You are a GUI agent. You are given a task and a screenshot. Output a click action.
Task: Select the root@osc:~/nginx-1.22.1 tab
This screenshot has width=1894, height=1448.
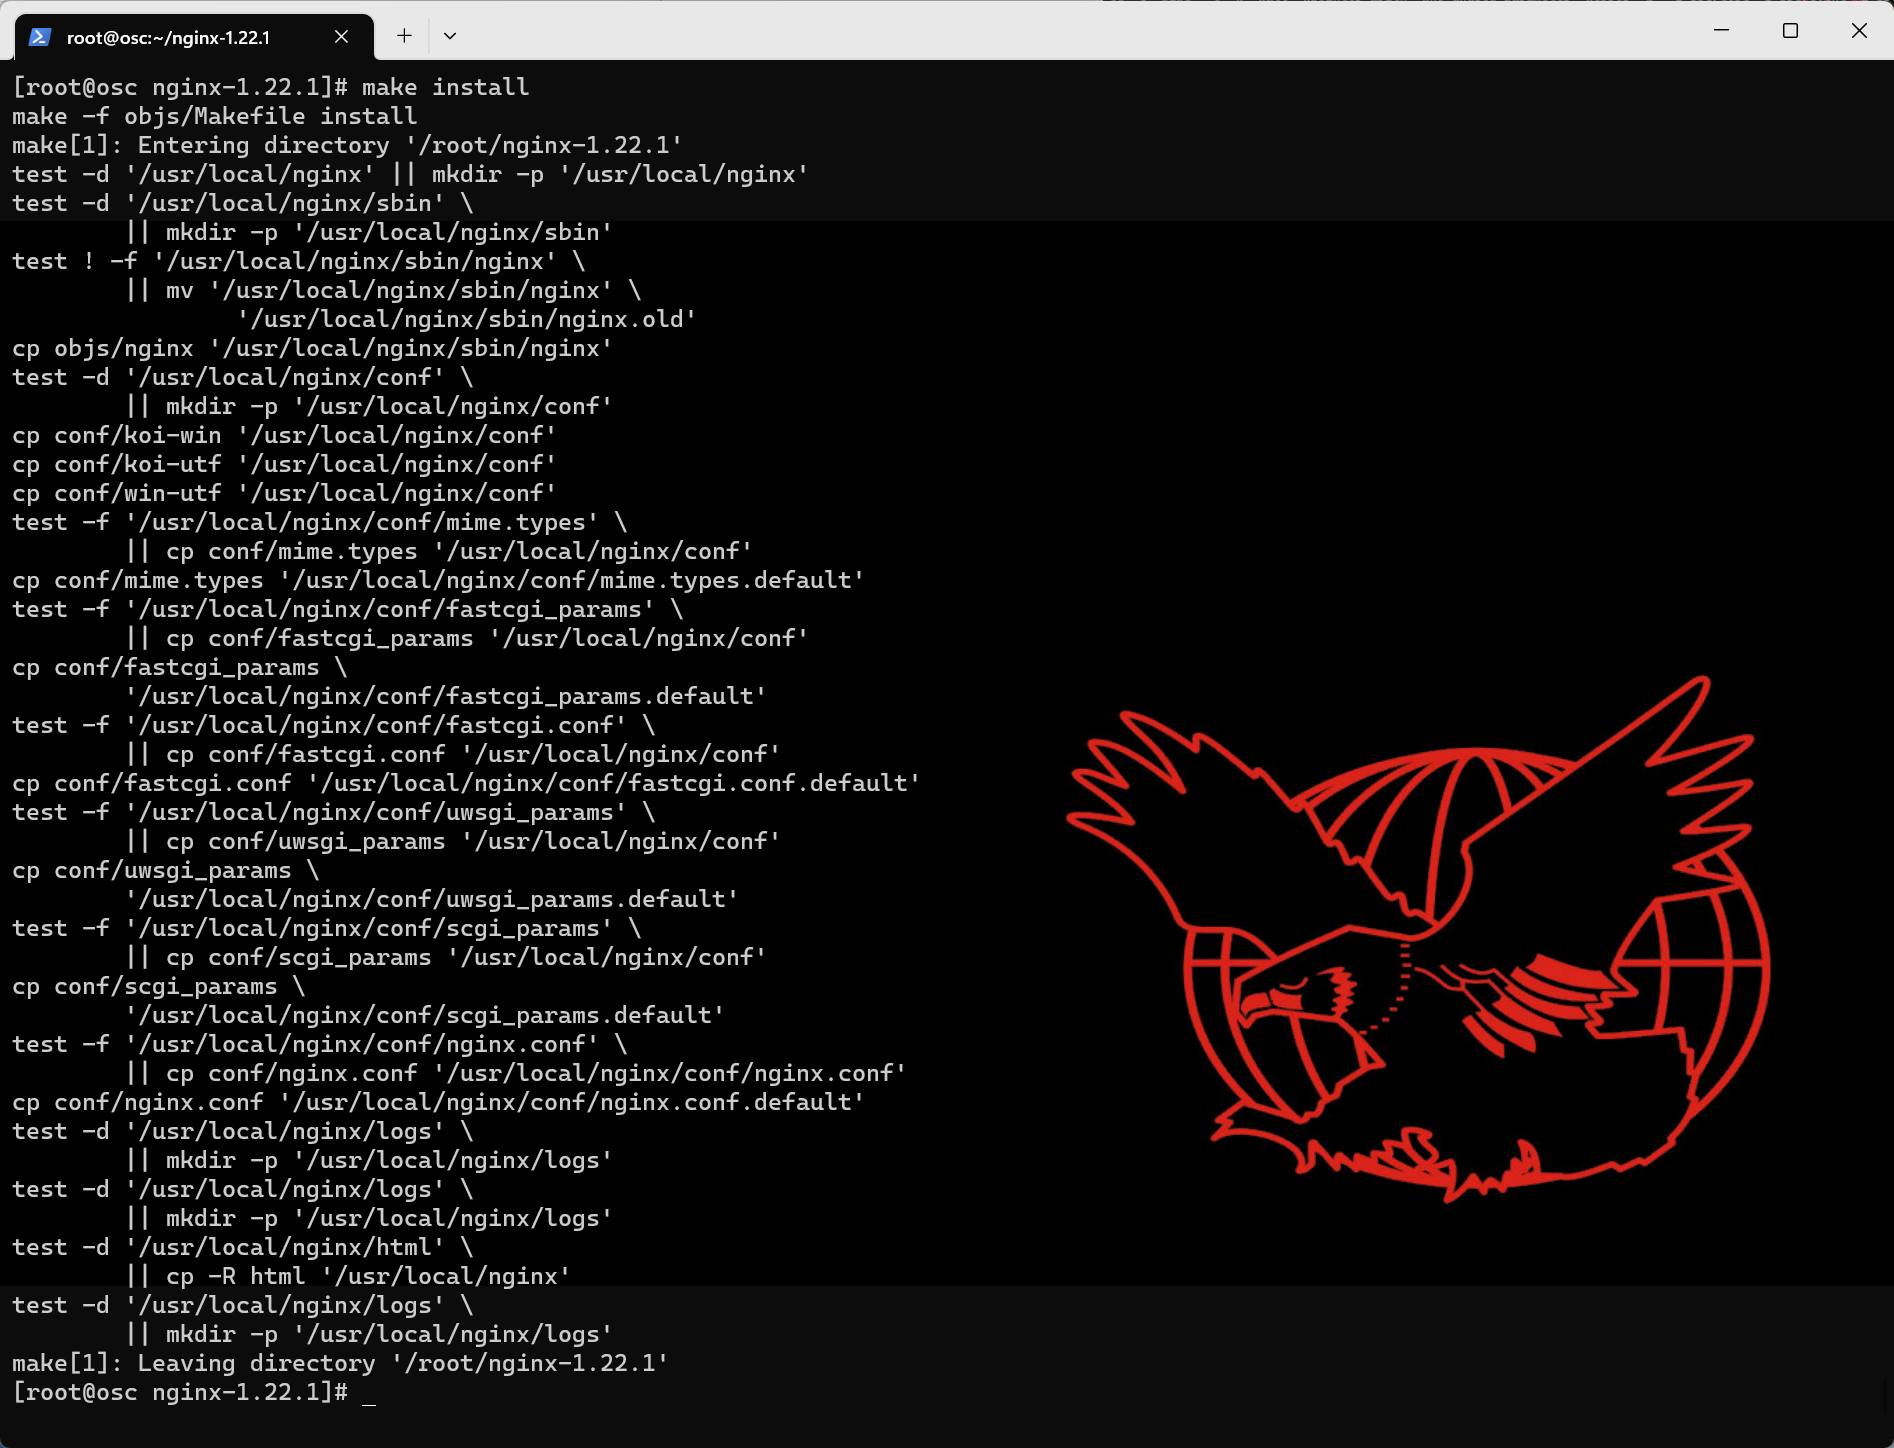click(195, 37)
